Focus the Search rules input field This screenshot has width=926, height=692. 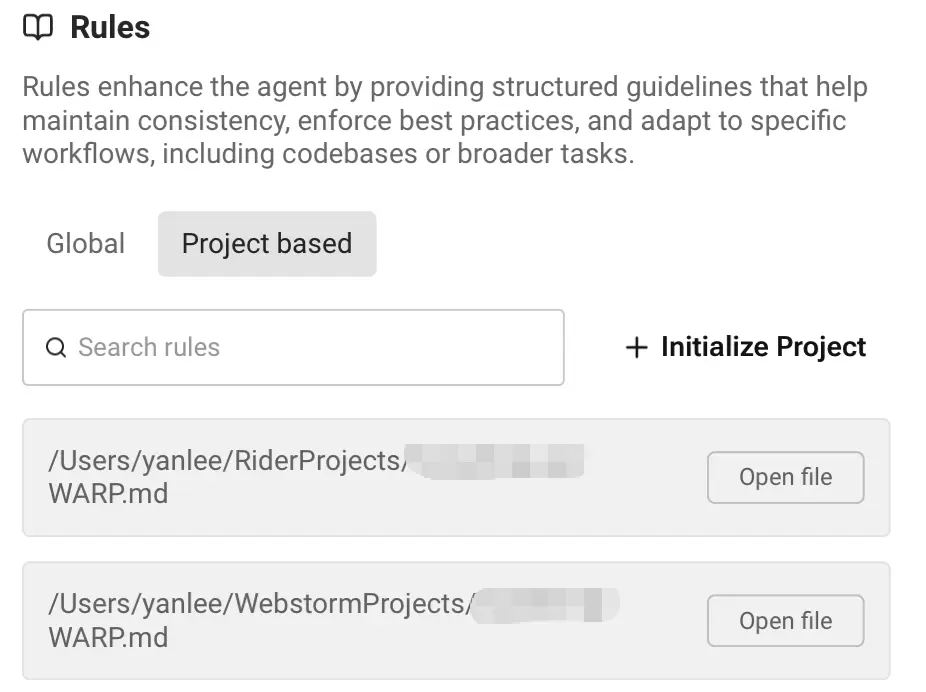[x=300, y=348]
